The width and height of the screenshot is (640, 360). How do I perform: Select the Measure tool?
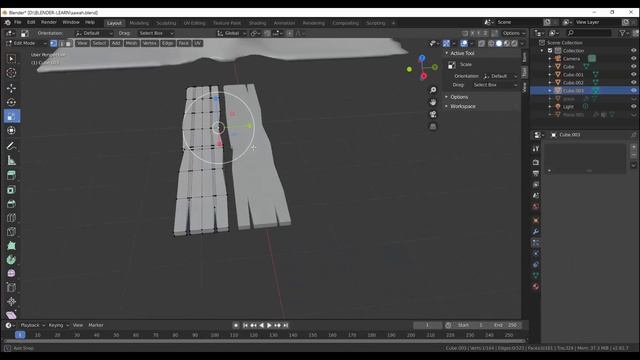(11, 160)
